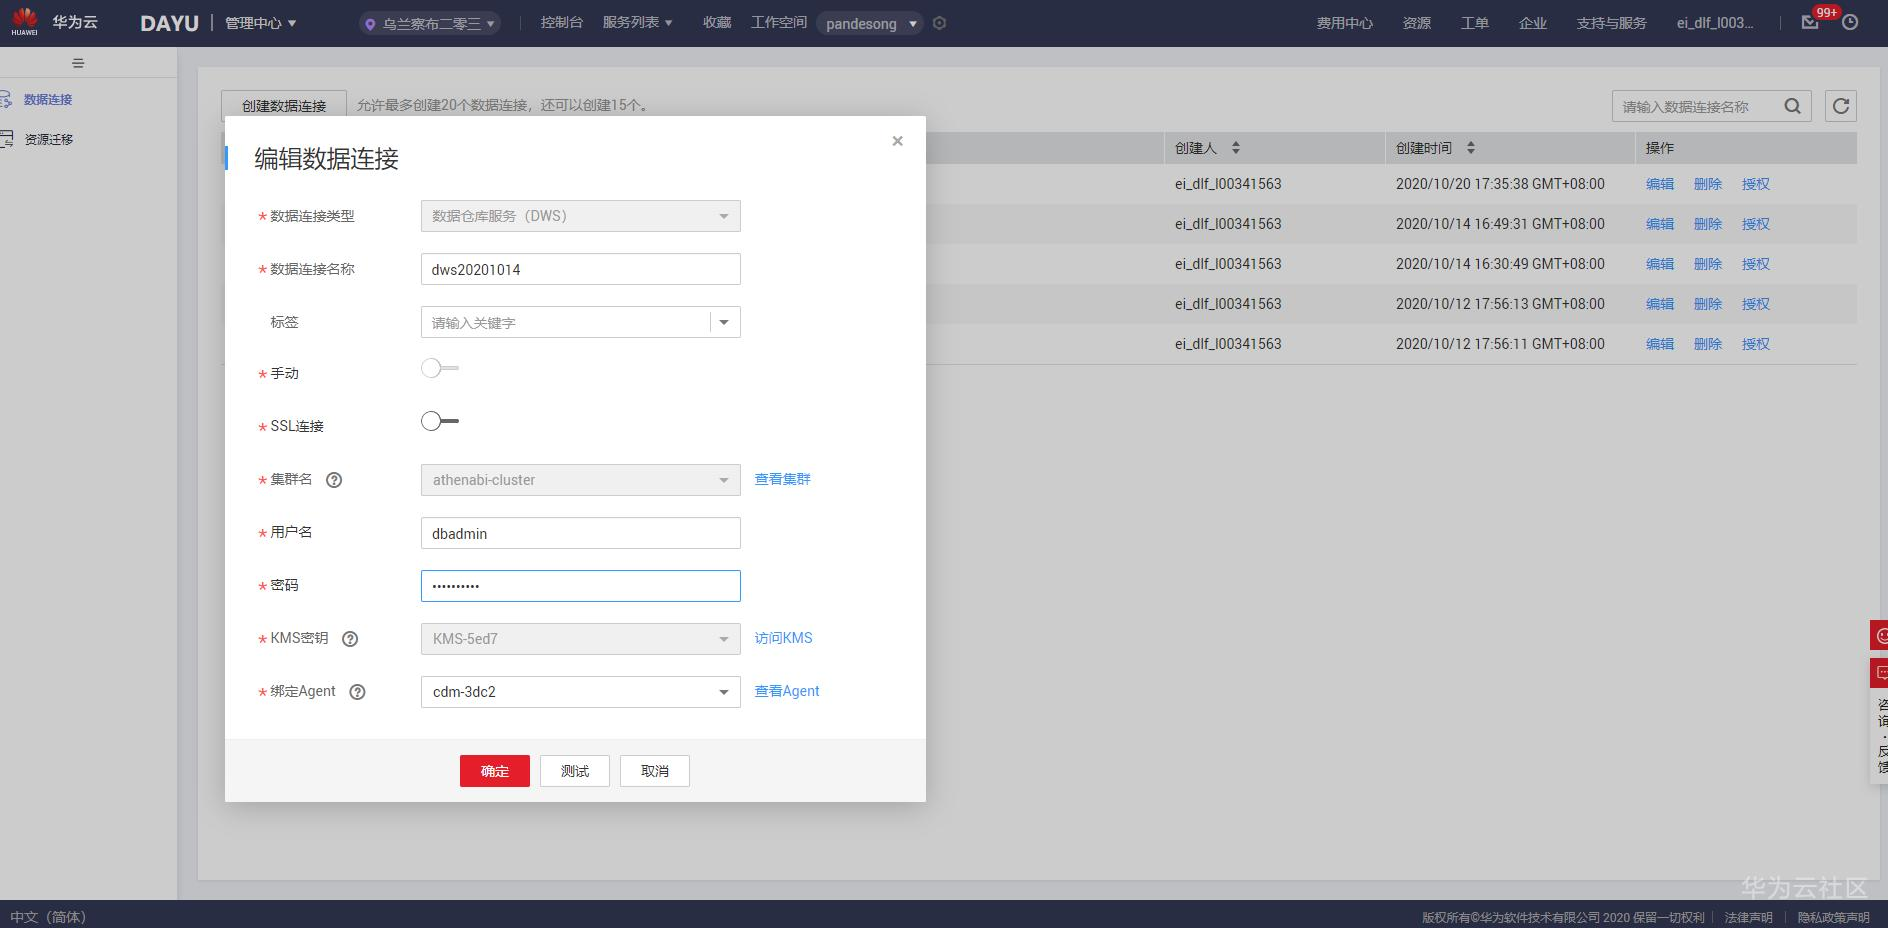The image size is (1888, 928).
Task: Click 删除 for the 17:56:11 row
Action: (1708, 344)
